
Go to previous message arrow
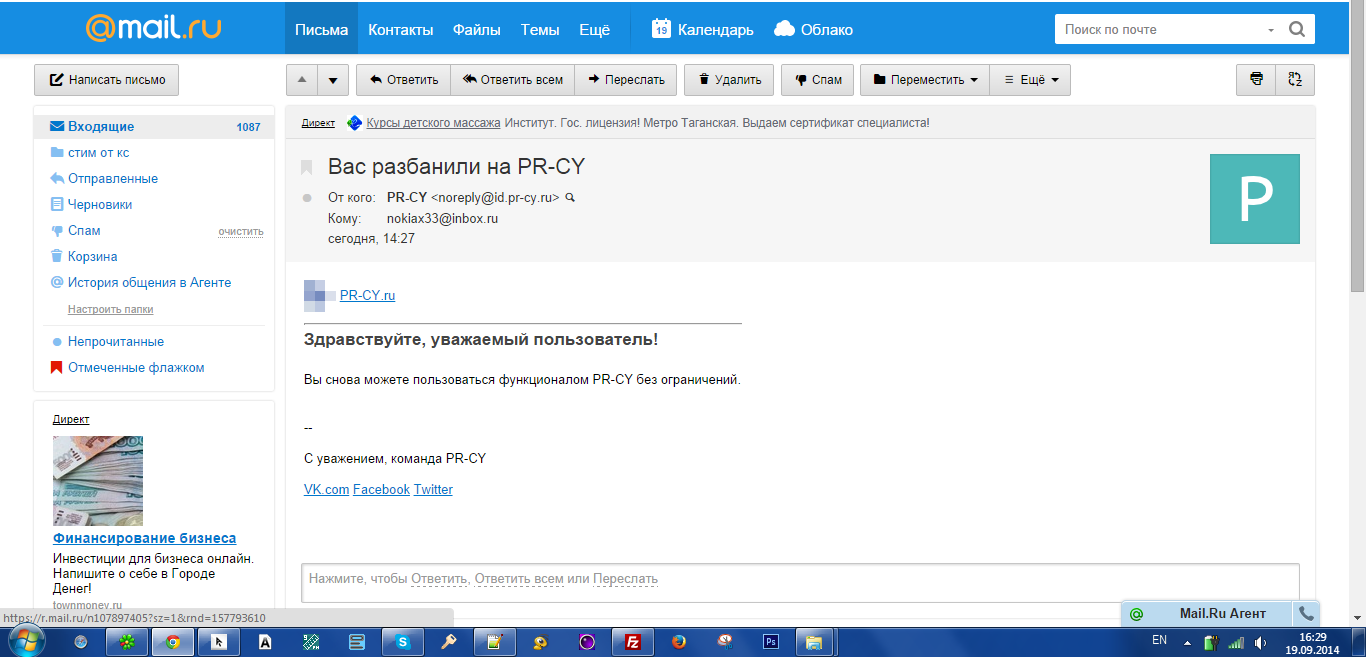[x=302, y=80]
